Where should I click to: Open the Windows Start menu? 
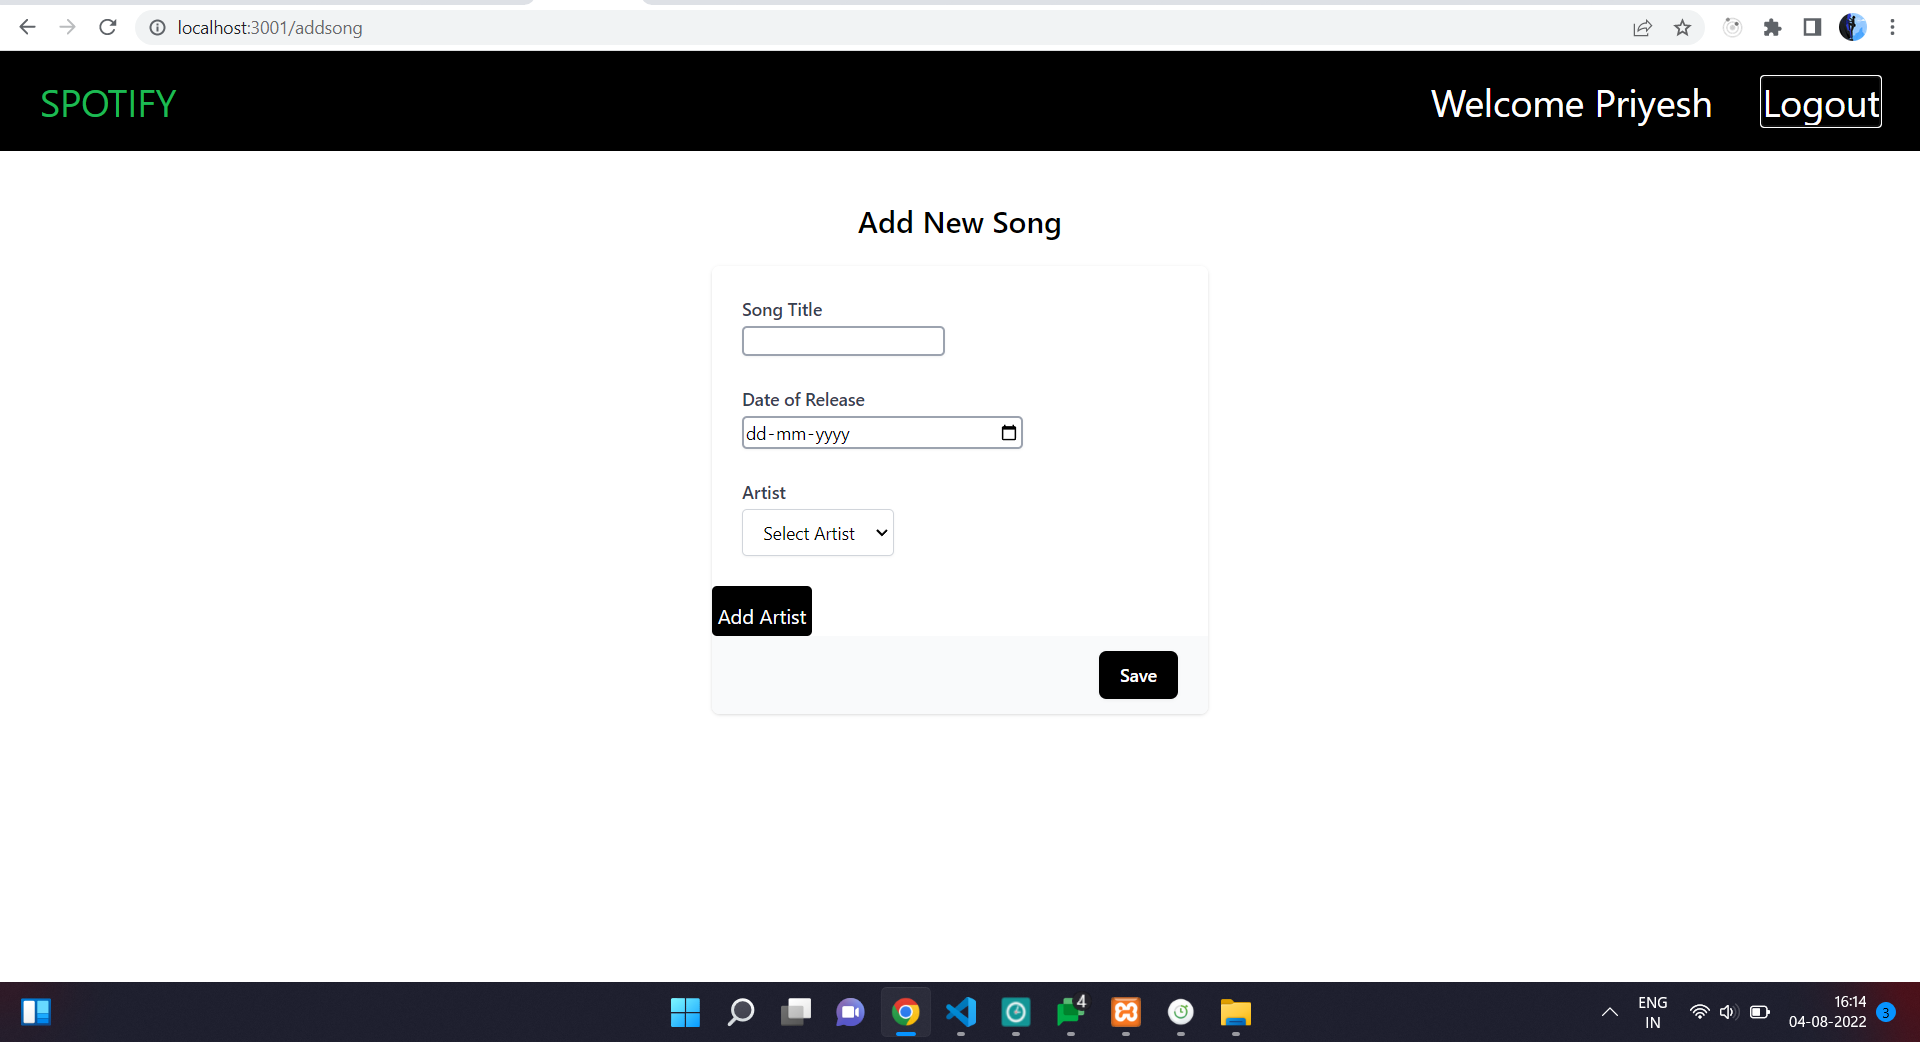tap(685, 1013)
